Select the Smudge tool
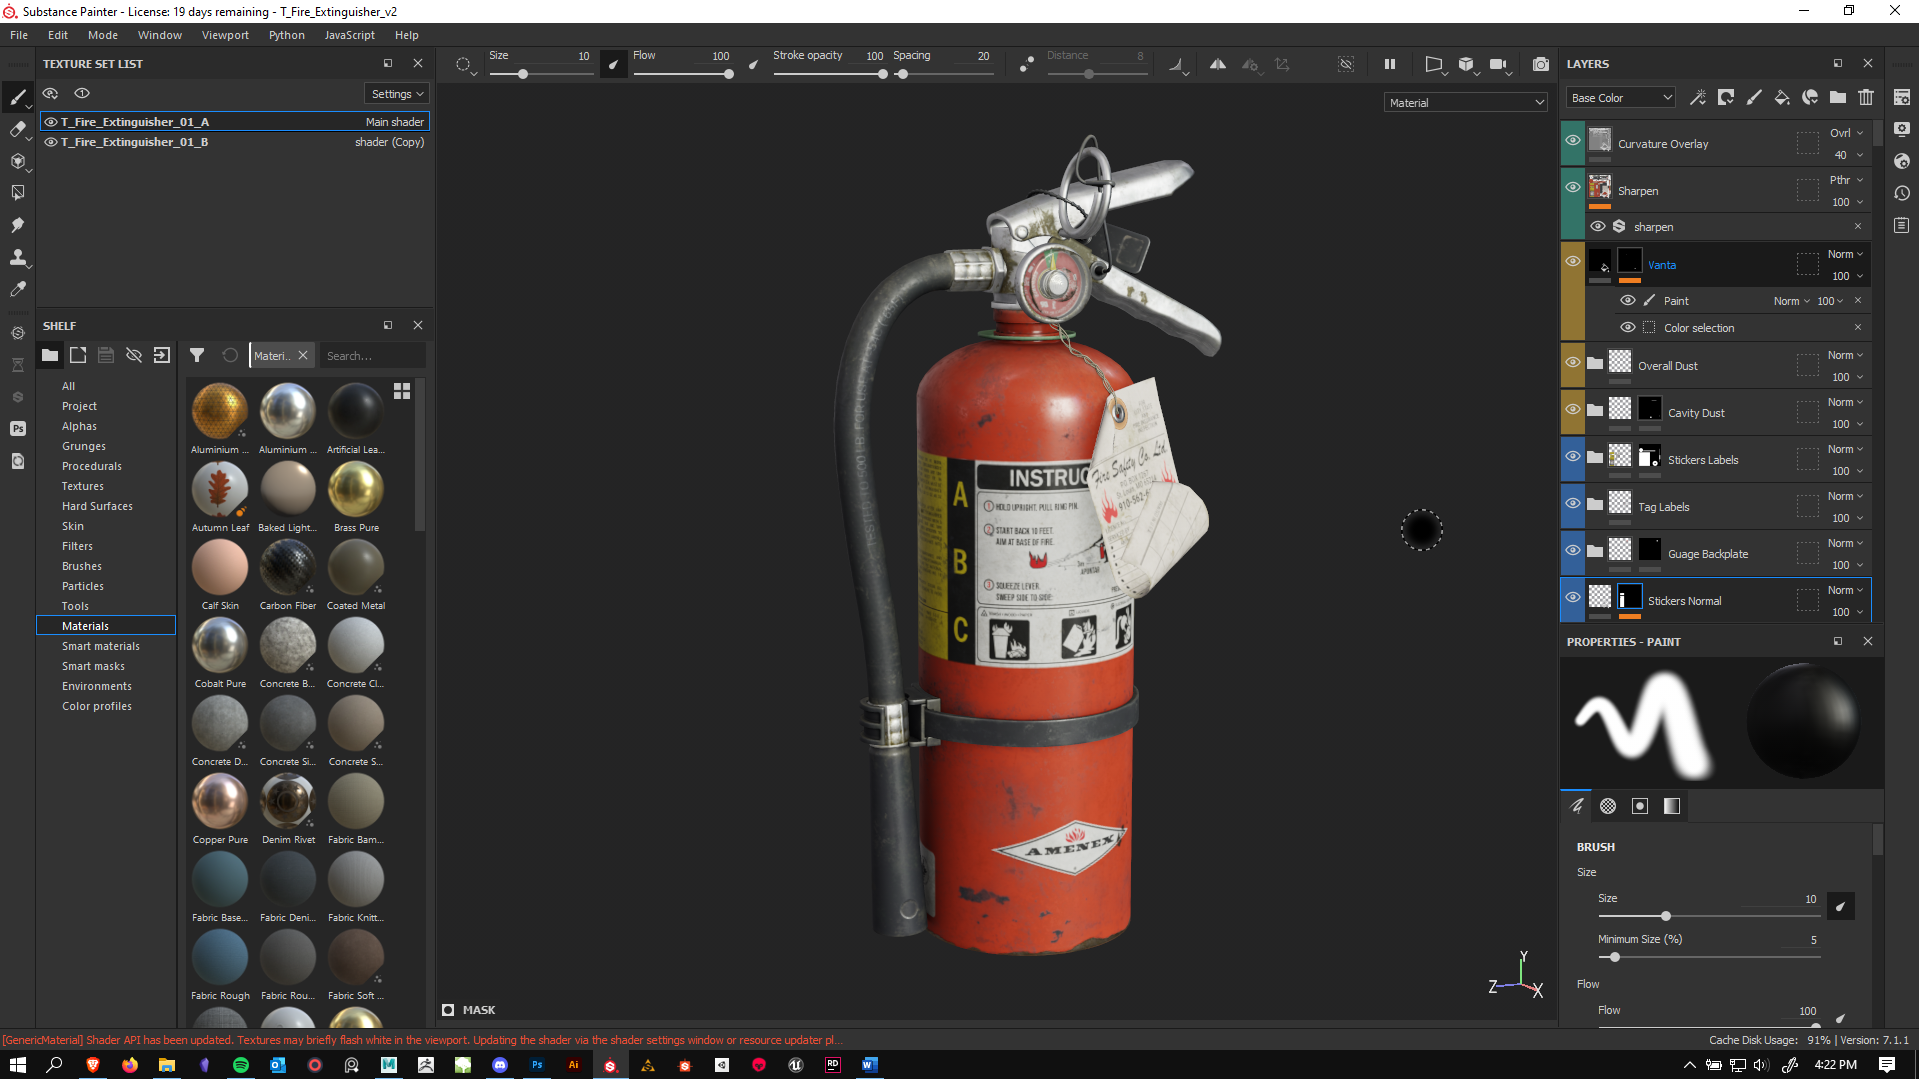1919x1079 pixels. tap(17, 225)
